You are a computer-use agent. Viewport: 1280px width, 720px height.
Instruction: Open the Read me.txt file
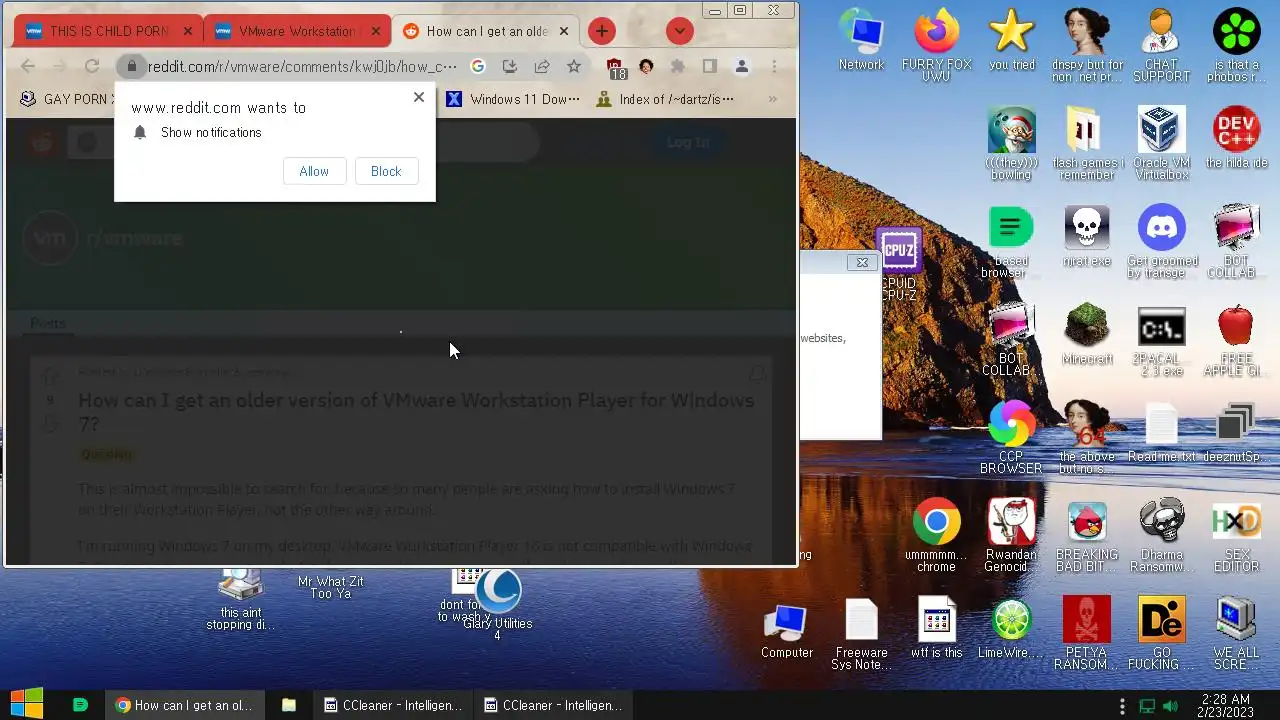pyautogui.click(x=1161, y=432)
